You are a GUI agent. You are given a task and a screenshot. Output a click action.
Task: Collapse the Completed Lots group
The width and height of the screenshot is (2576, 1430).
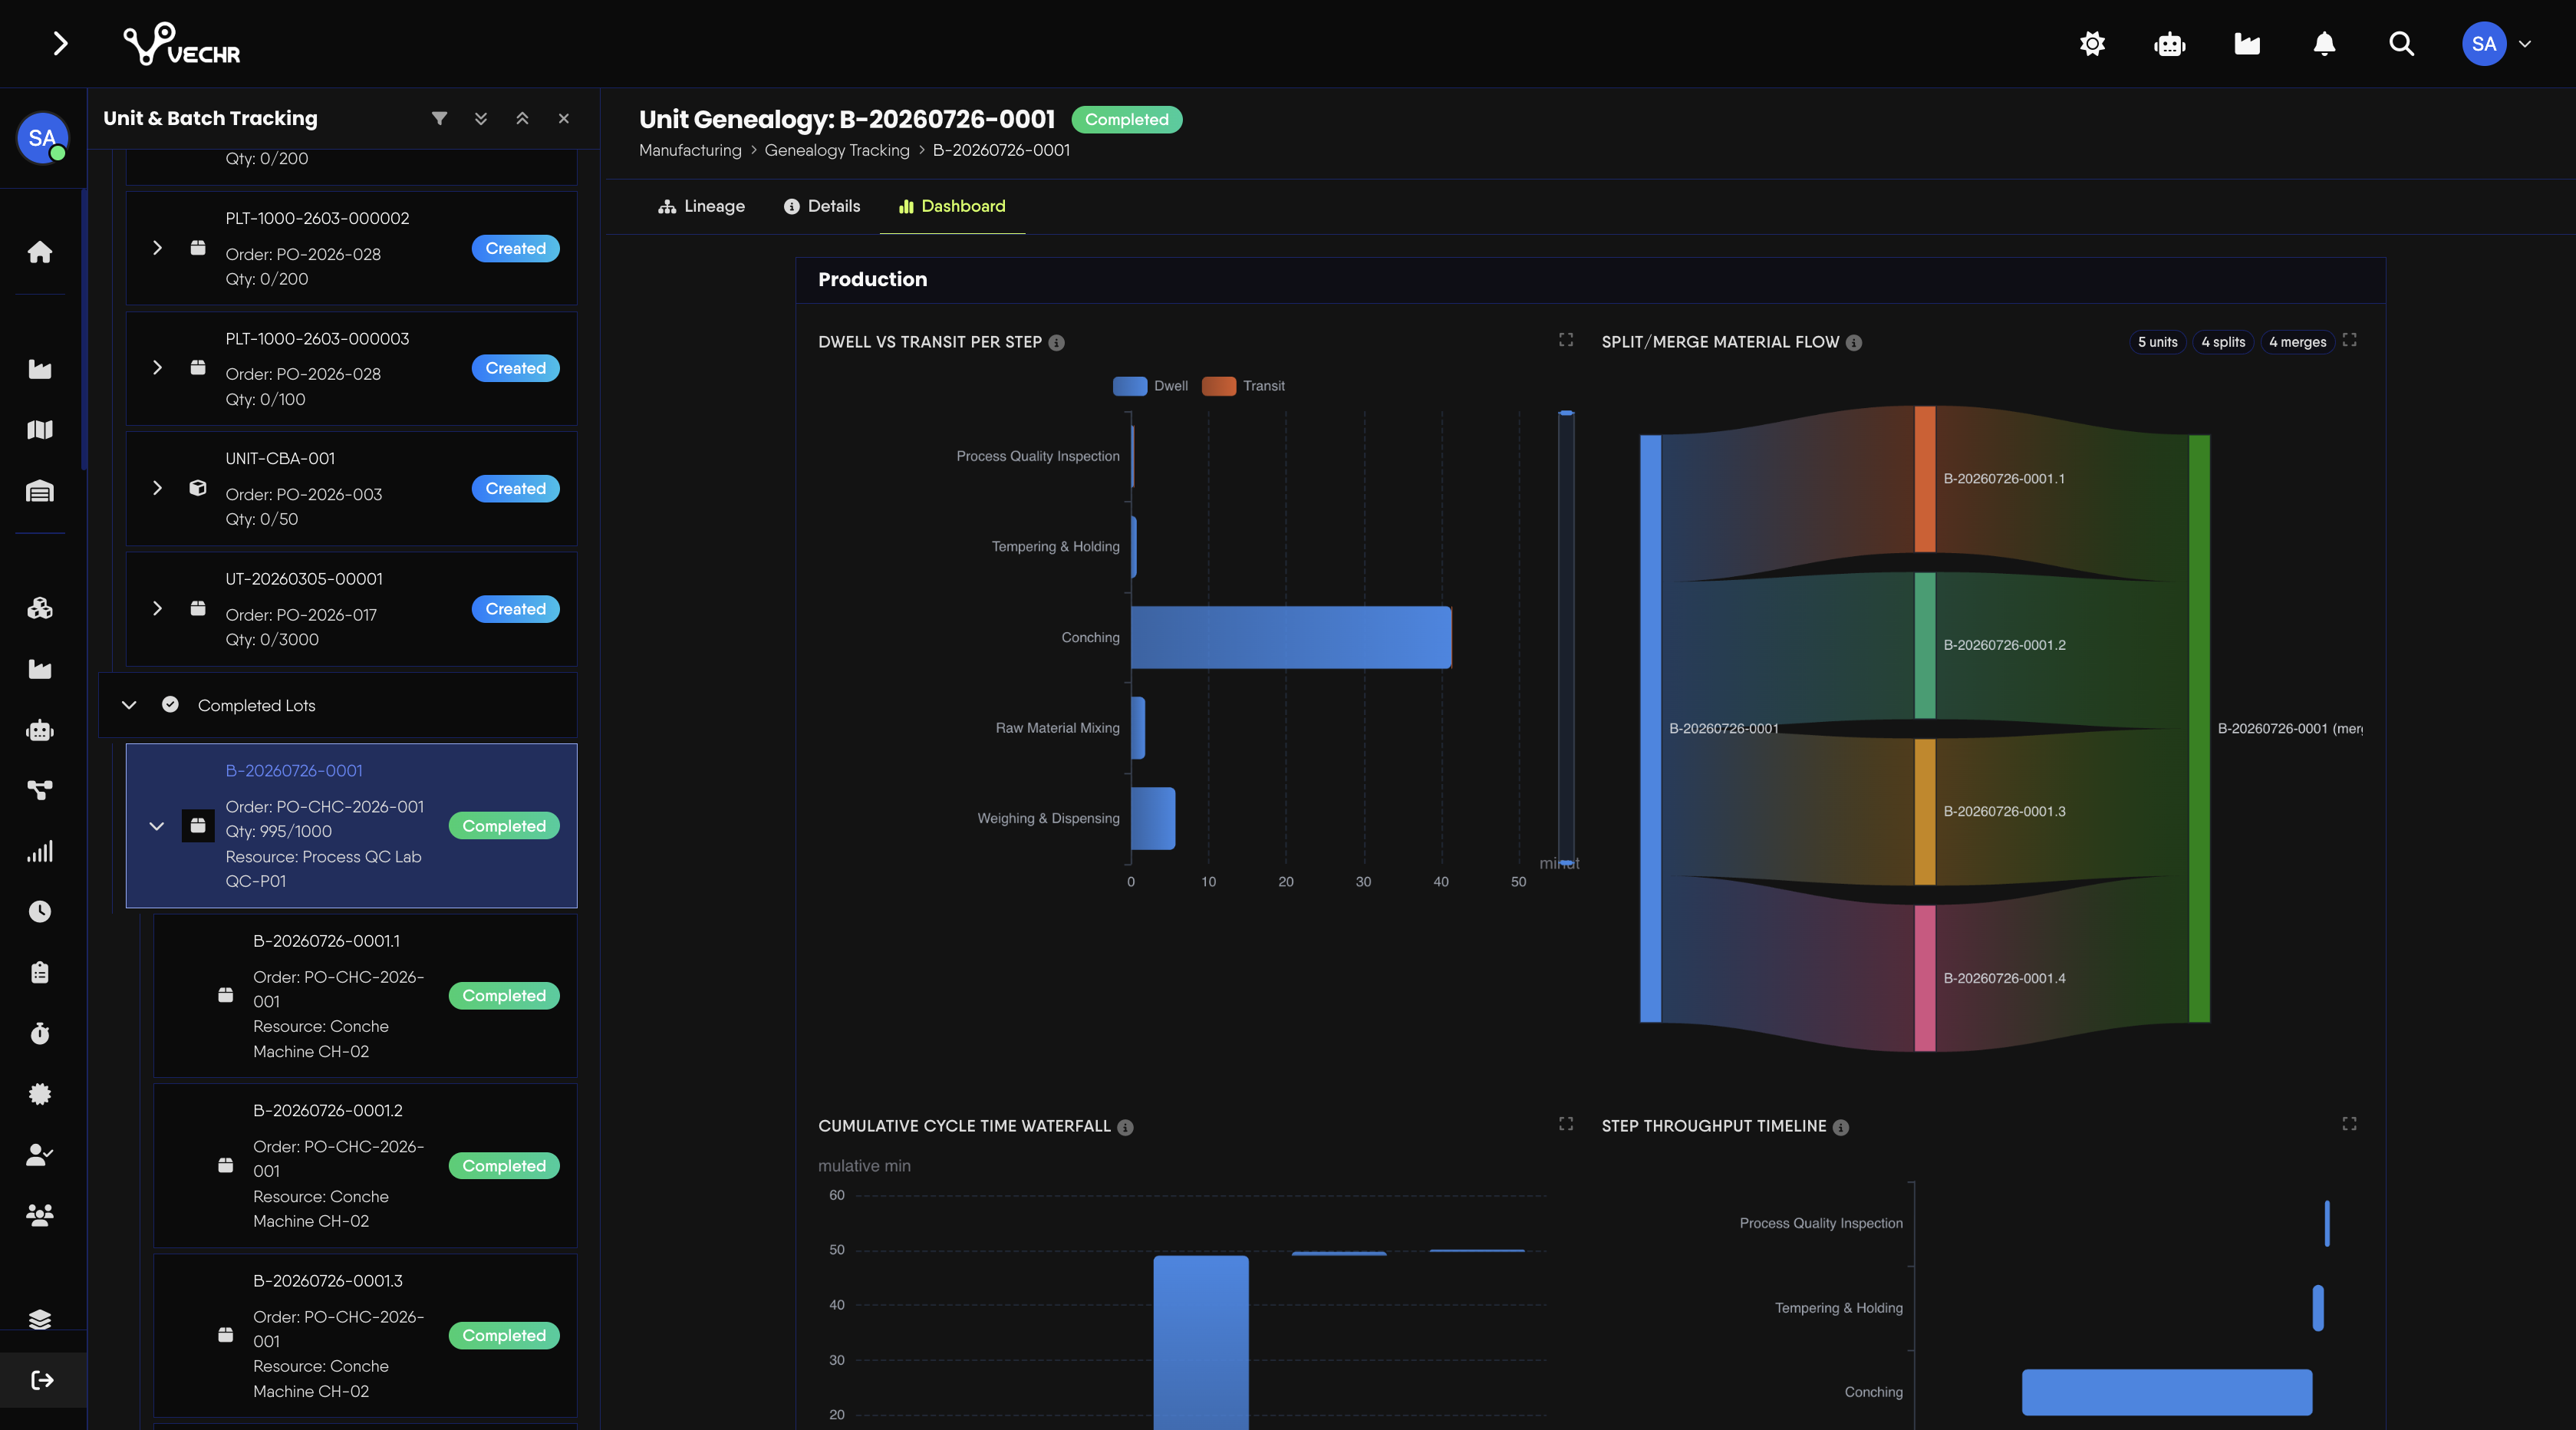pos(129,705)
